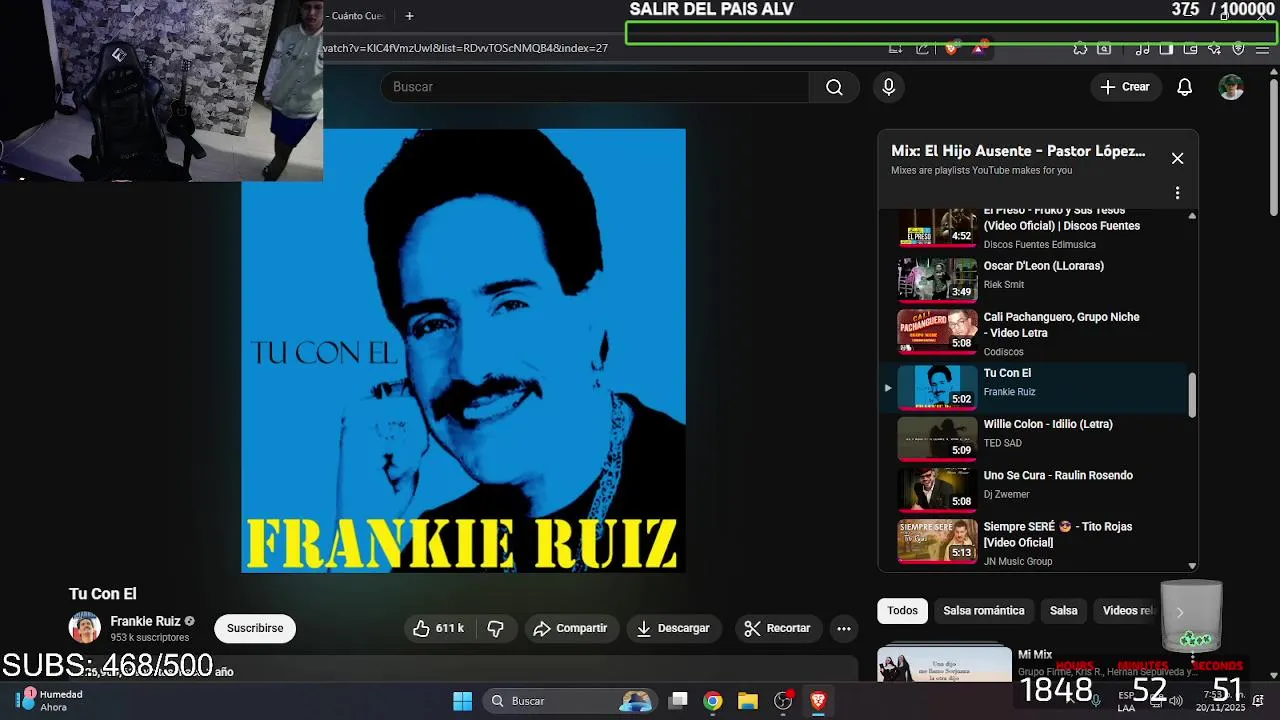Click the search magnifier button
The width and height of the screenshot is (1280, 720).
[x=834, y=87]
